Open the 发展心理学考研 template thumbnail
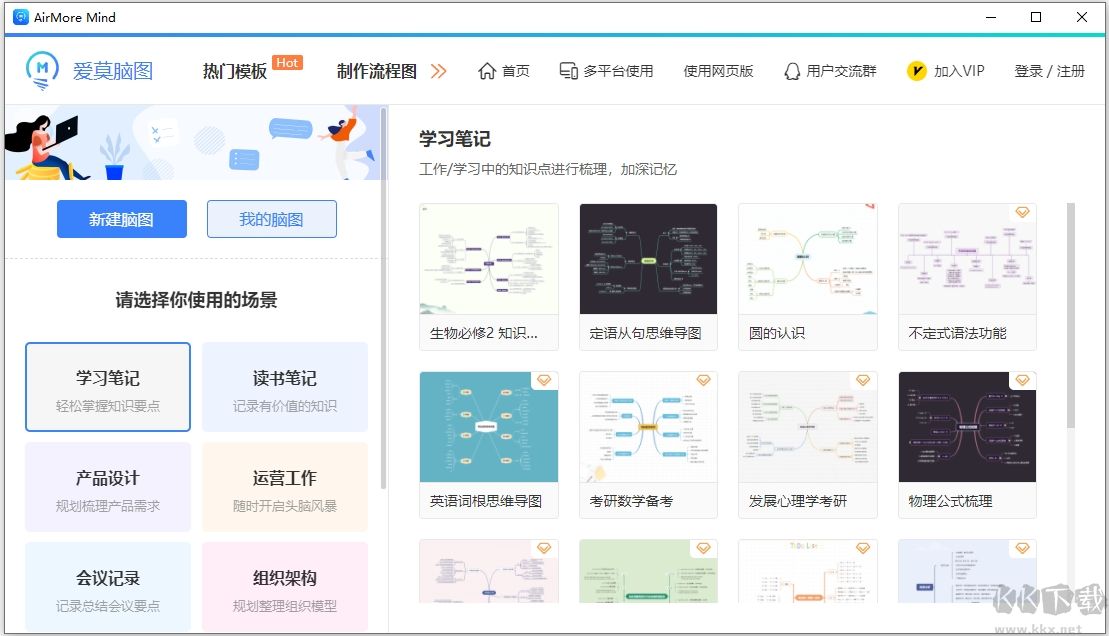Viewport: 1109px width, 636px height. 808,427
